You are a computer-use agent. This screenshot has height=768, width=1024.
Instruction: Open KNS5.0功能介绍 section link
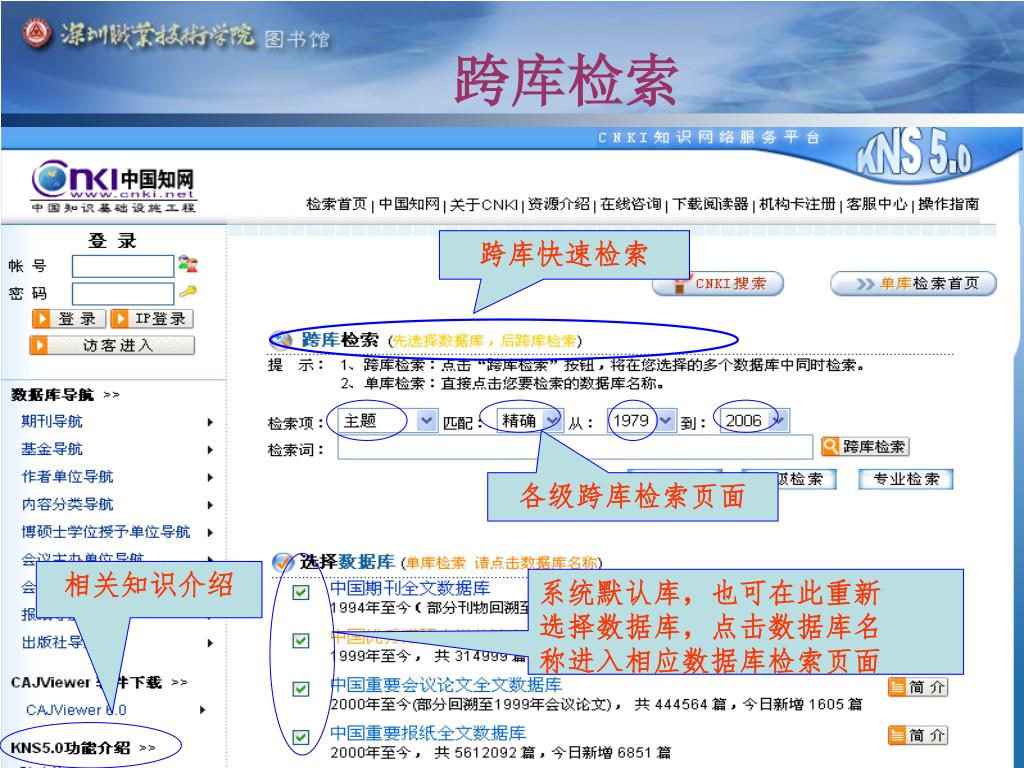click(70, 748)
